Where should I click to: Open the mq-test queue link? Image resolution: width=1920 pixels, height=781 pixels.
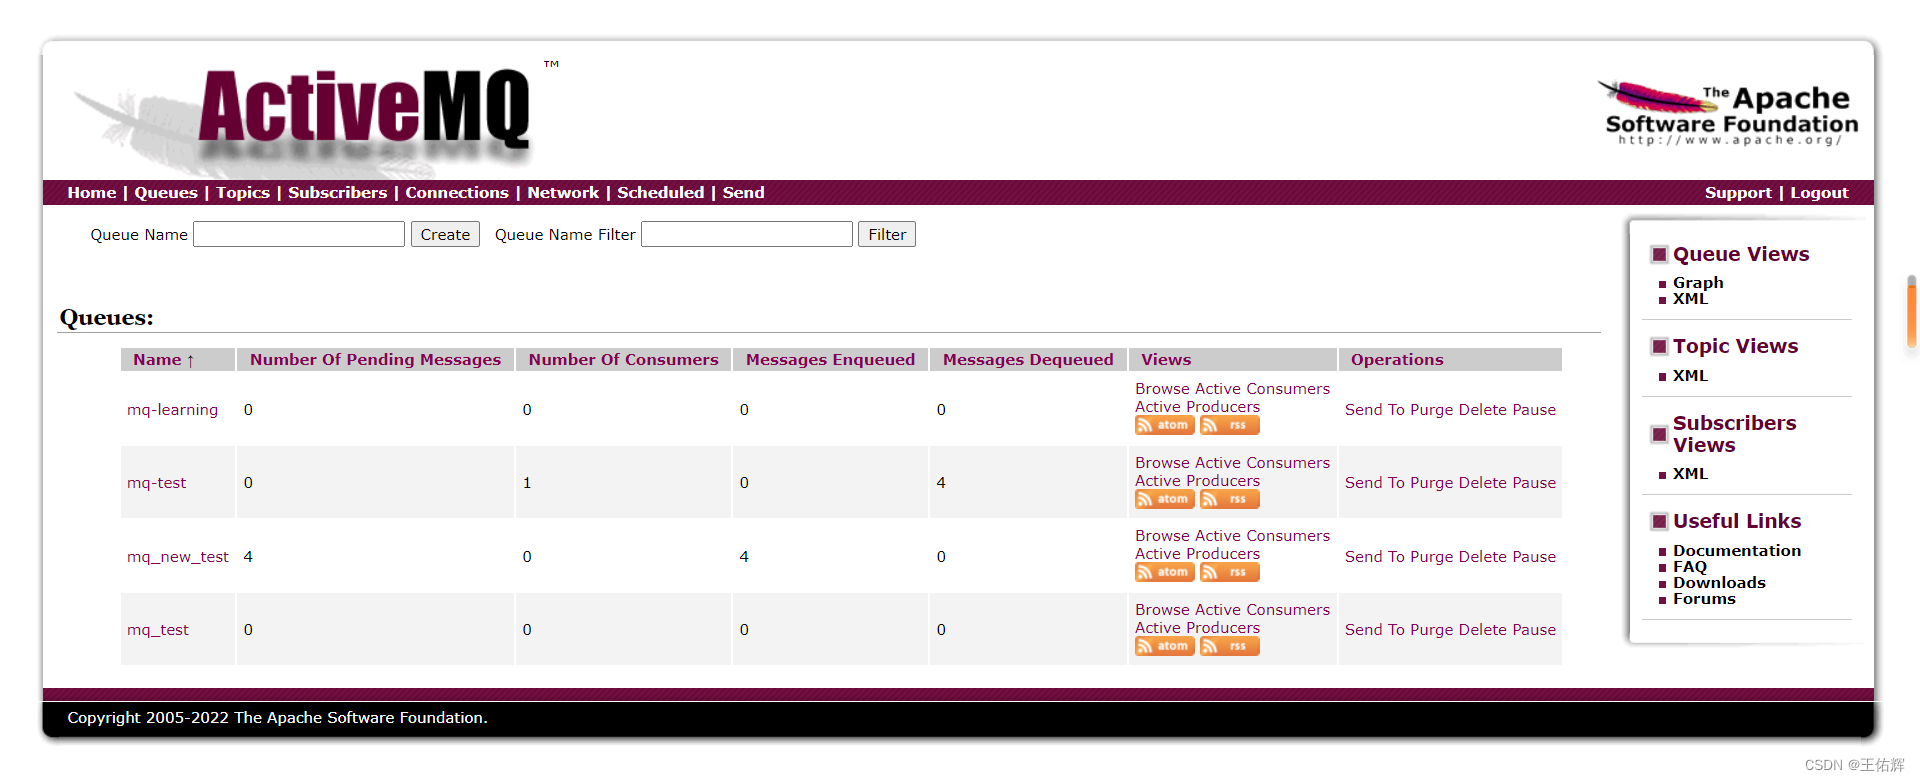[x=156, y=483]
